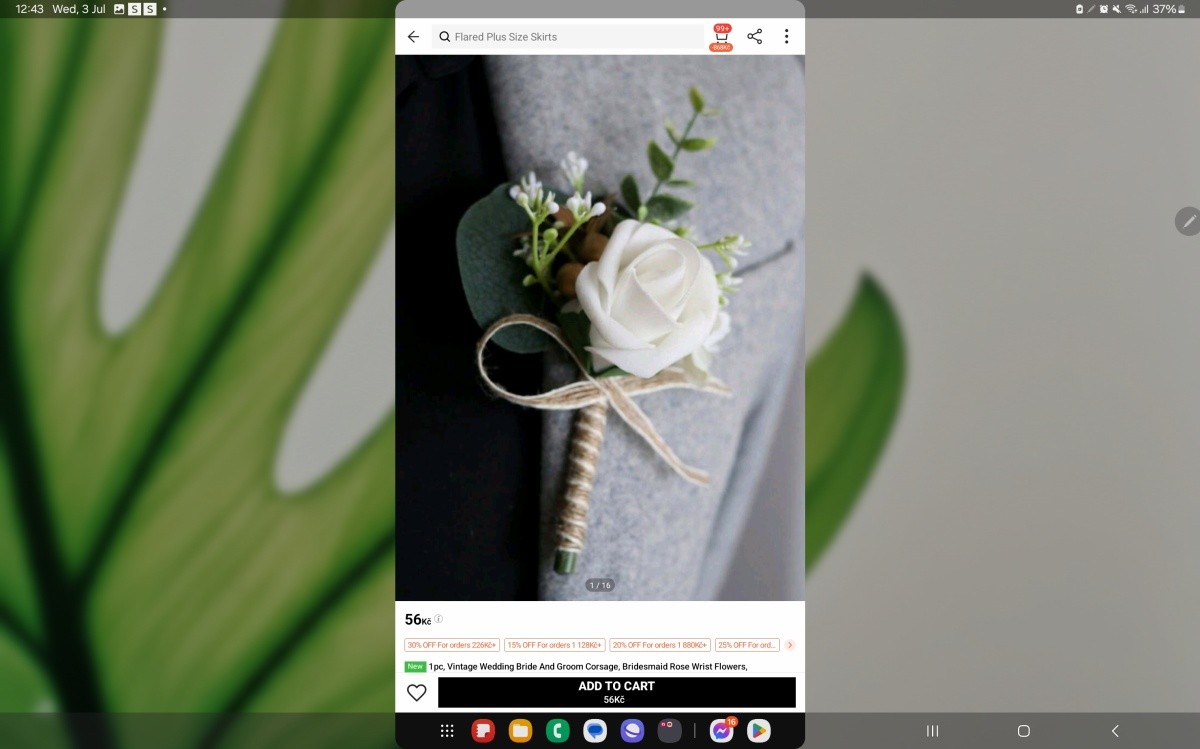Tap the green 'New' badge beside product title
This screenshot has height=749, width=1200.
click(x=415, y=666)
